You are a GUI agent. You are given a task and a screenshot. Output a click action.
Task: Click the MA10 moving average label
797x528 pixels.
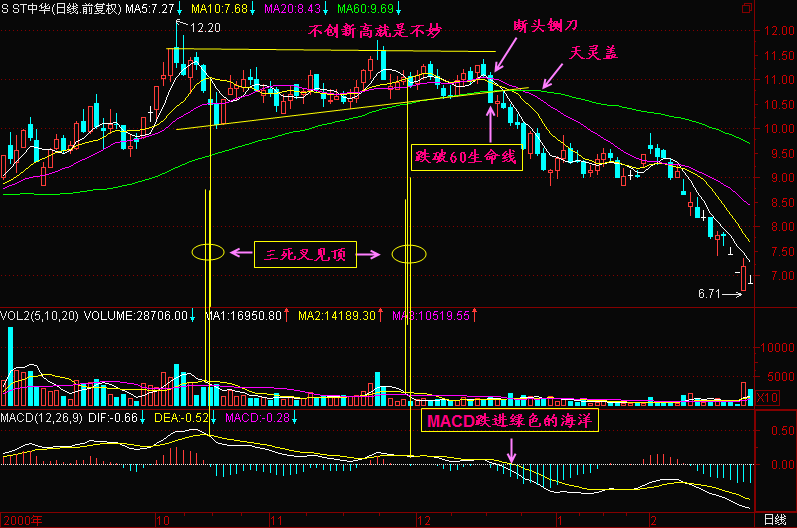216,8
